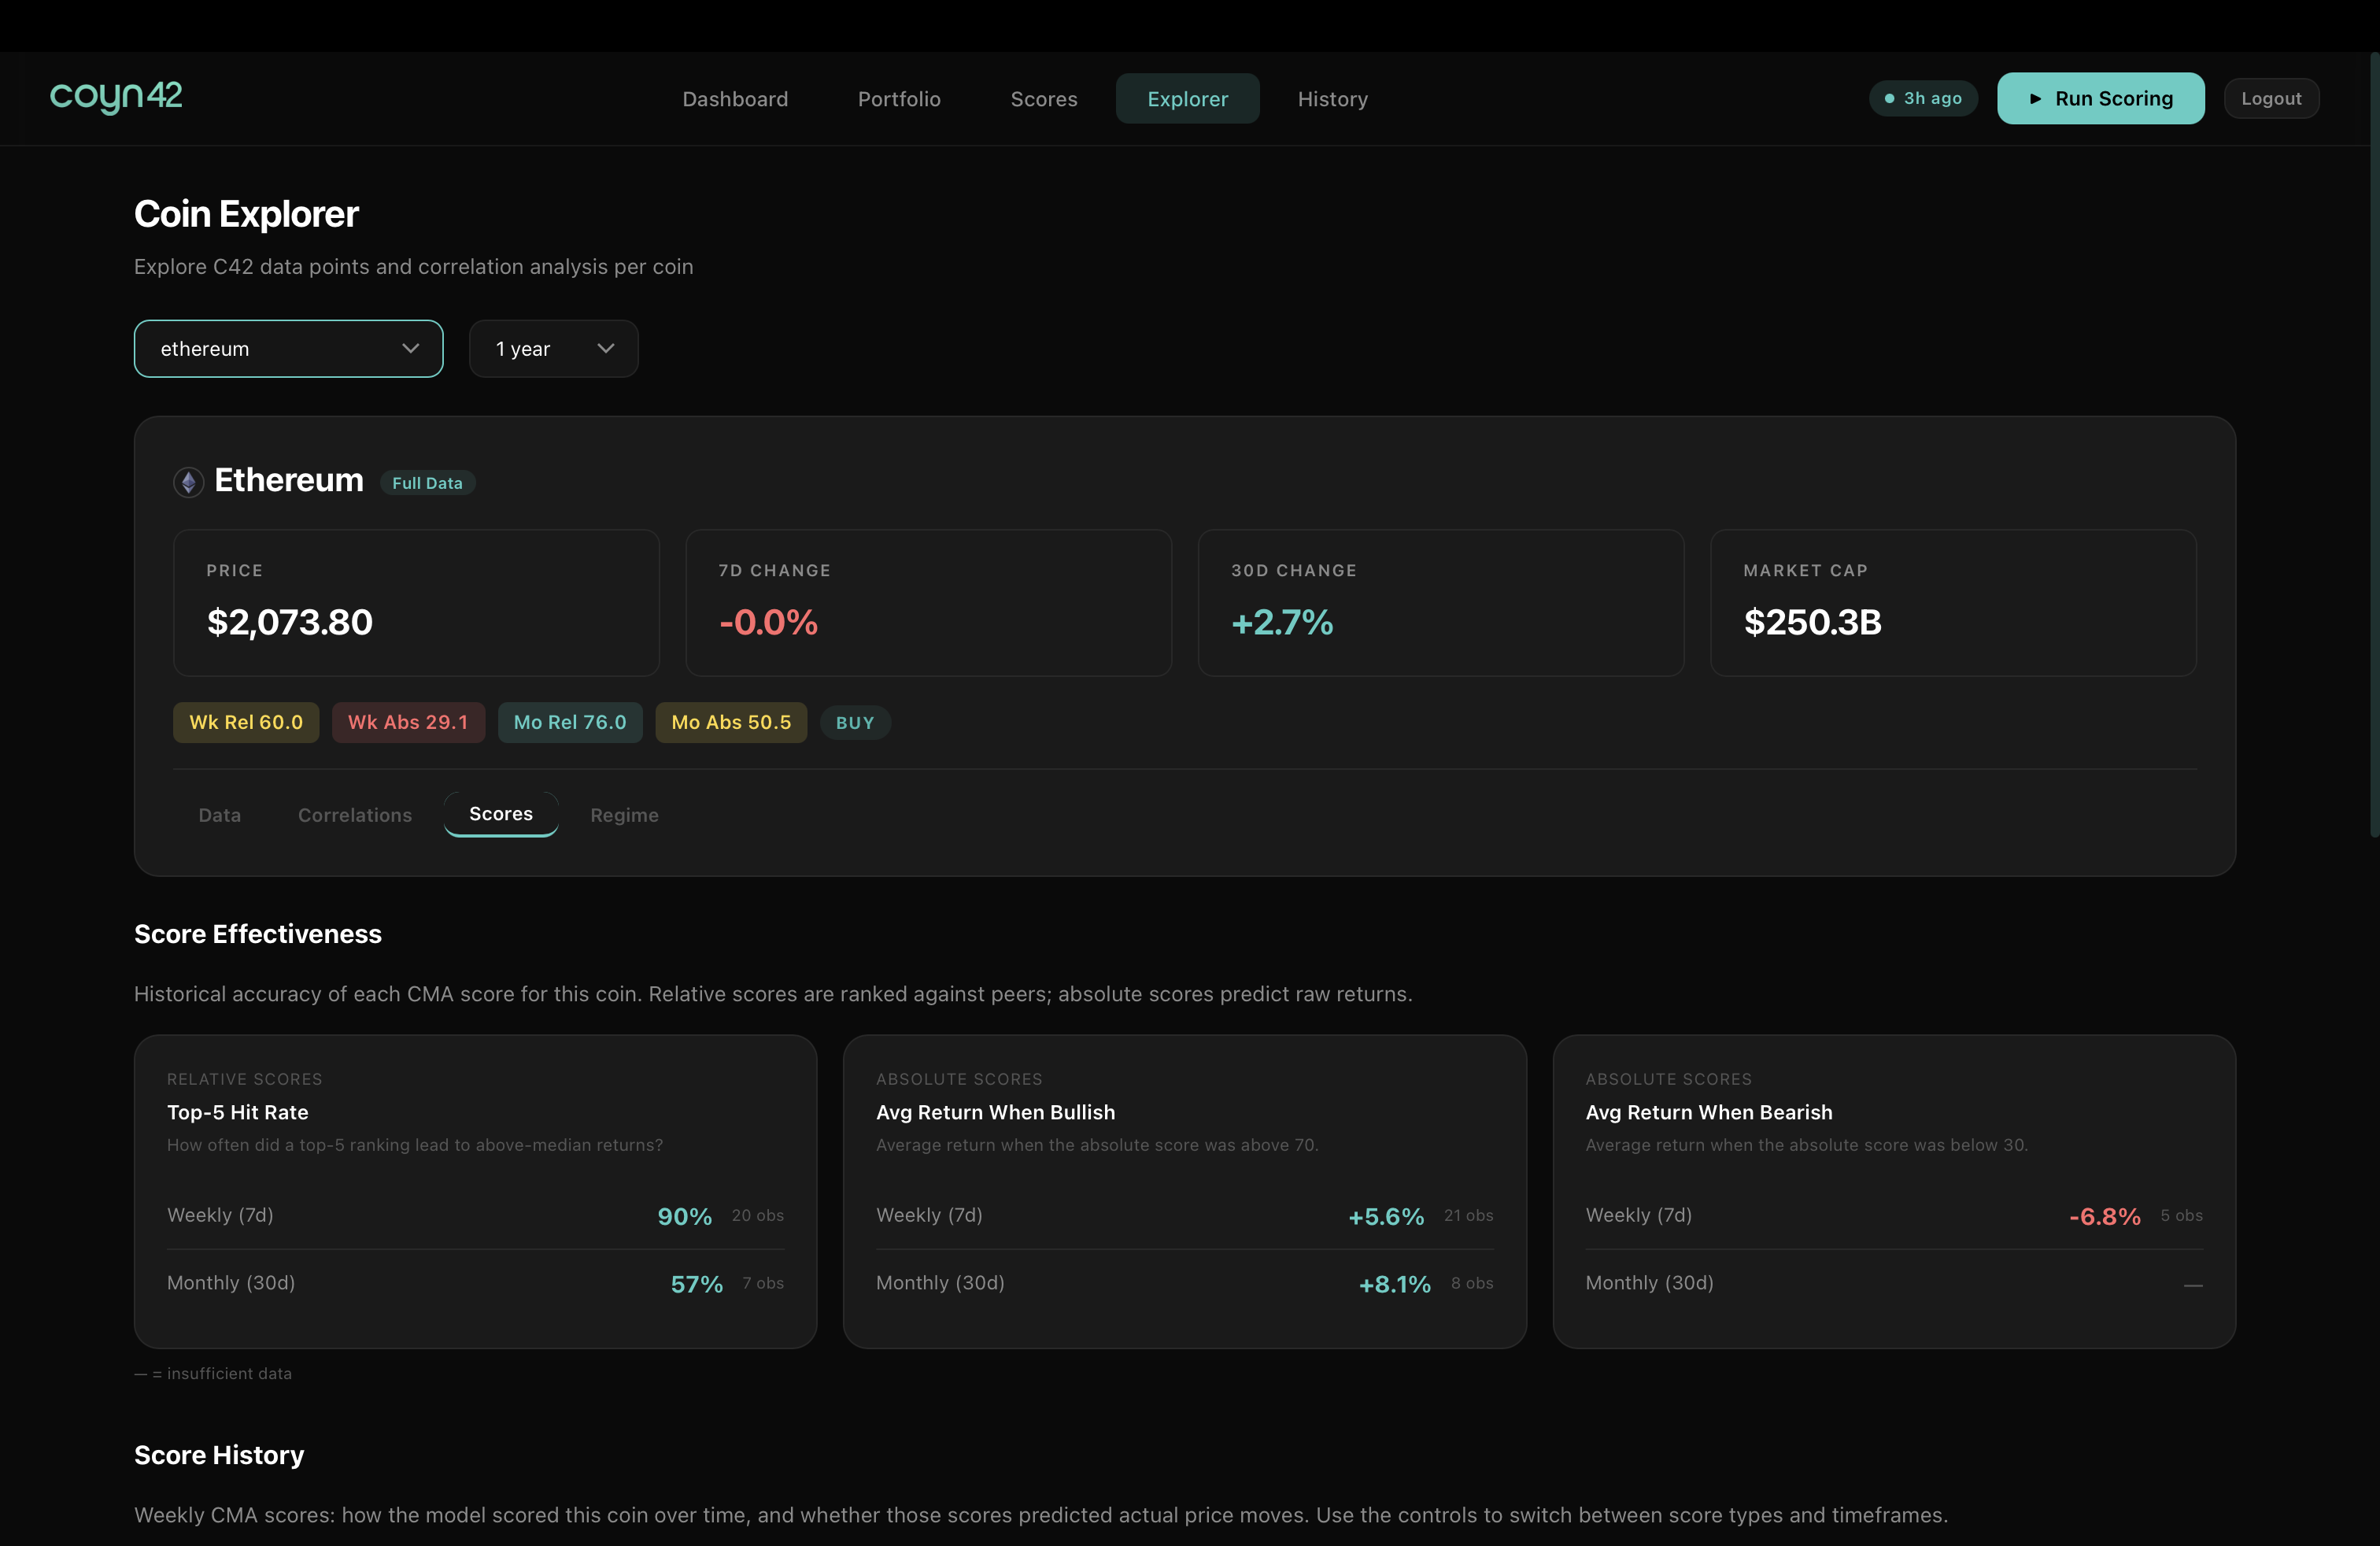
Task: Click the Wk Rel 60.0 score badge
Action: coord(246,722)
